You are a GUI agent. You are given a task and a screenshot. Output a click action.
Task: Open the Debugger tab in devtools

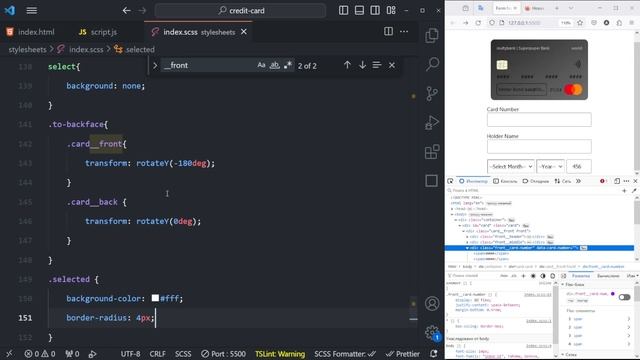(536, 181)
